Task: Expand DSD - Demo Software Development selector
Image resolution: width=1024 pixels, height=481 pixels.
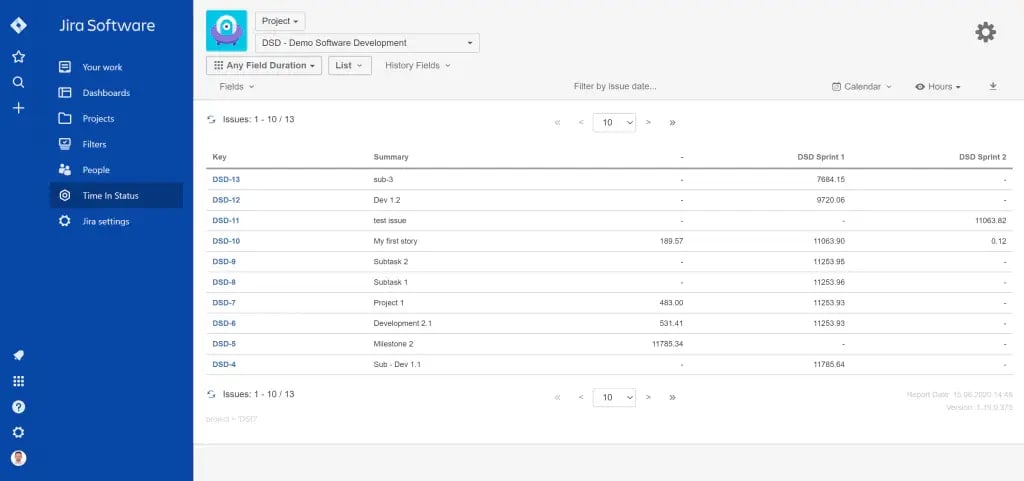Action: 367,43
